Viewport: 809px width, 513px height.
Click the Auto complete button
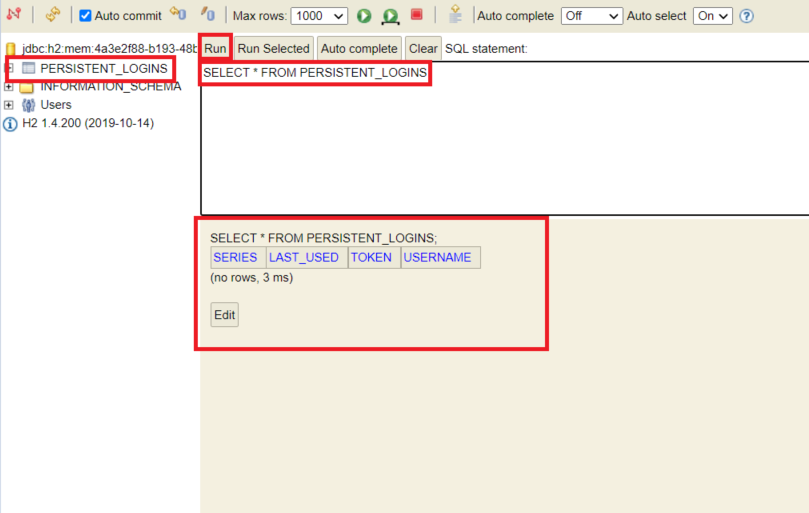coord(359,49)
